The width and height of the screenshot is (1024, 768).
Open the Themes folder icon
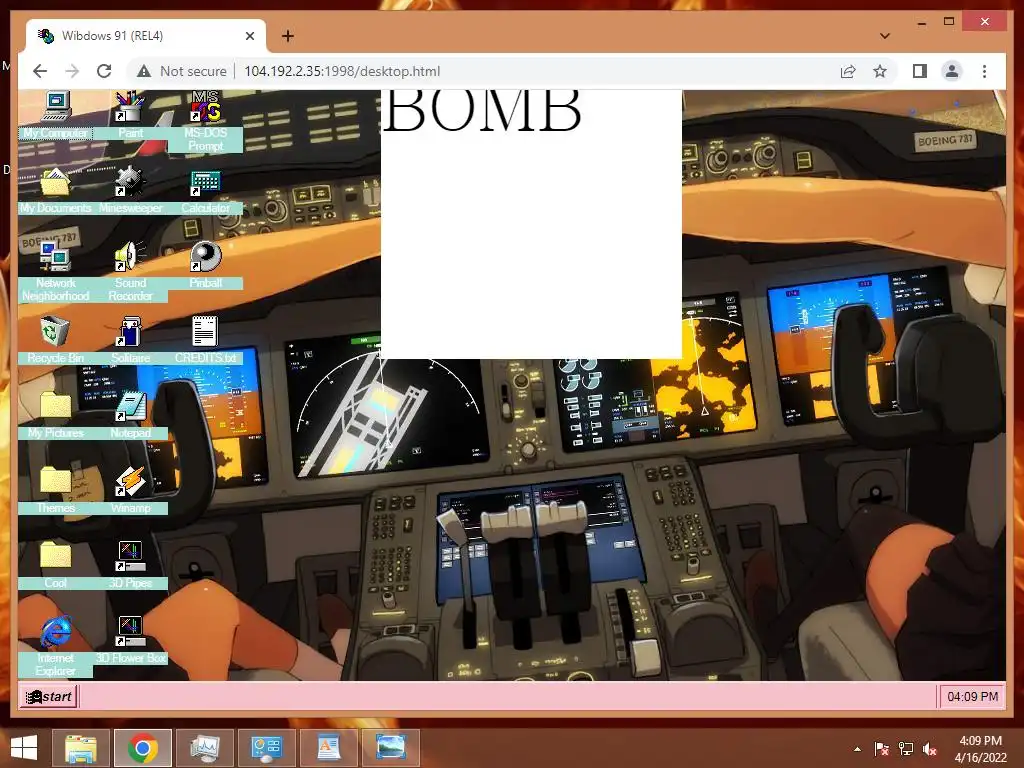[x=56, y=482]
